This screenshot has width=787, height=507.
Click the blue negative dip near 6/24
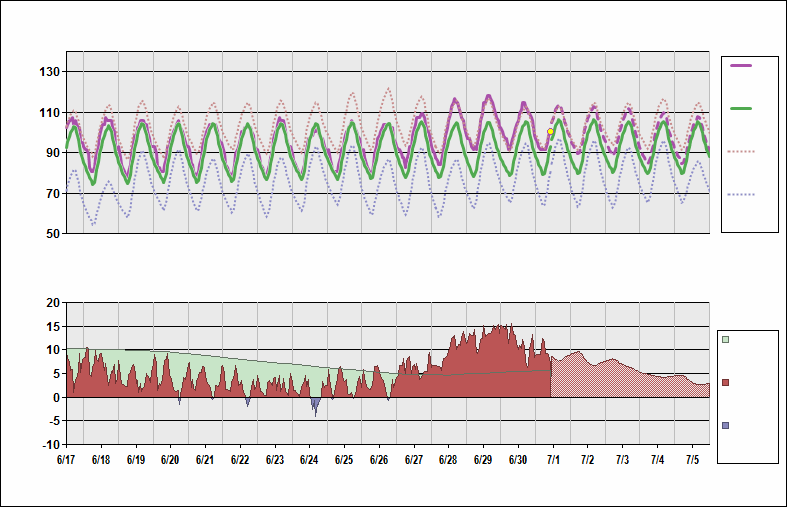315,405
